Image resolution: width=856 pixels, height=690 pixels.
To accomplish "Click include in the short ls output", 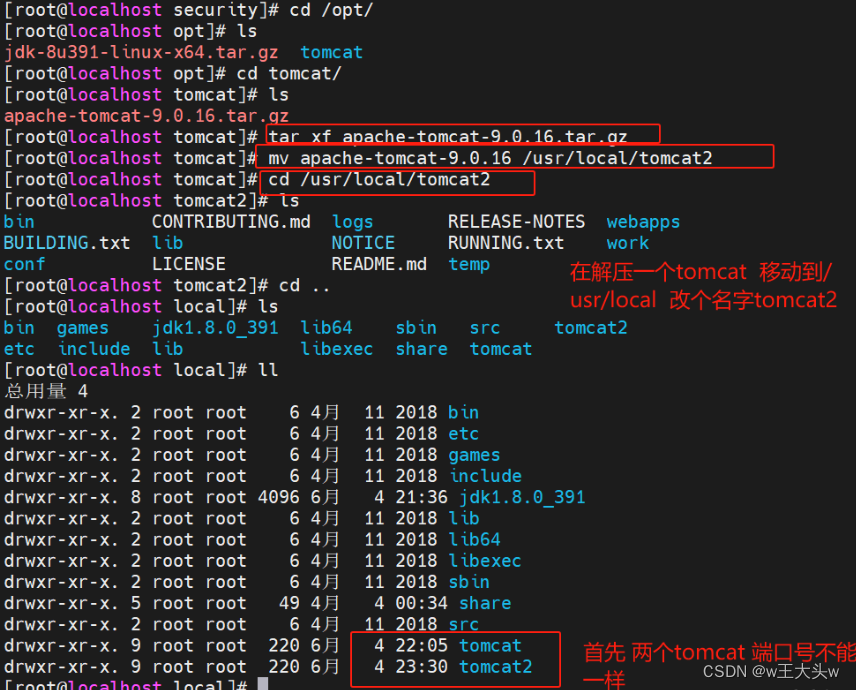I will point(94,349).
